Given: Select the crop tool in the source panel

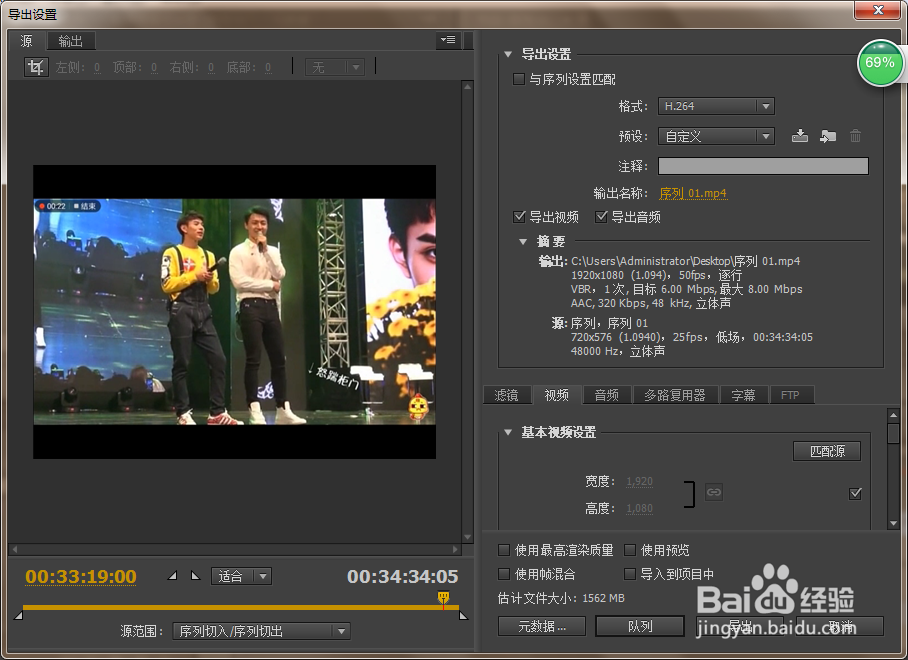Looking at the screenshot, I should tap(36, 67).
